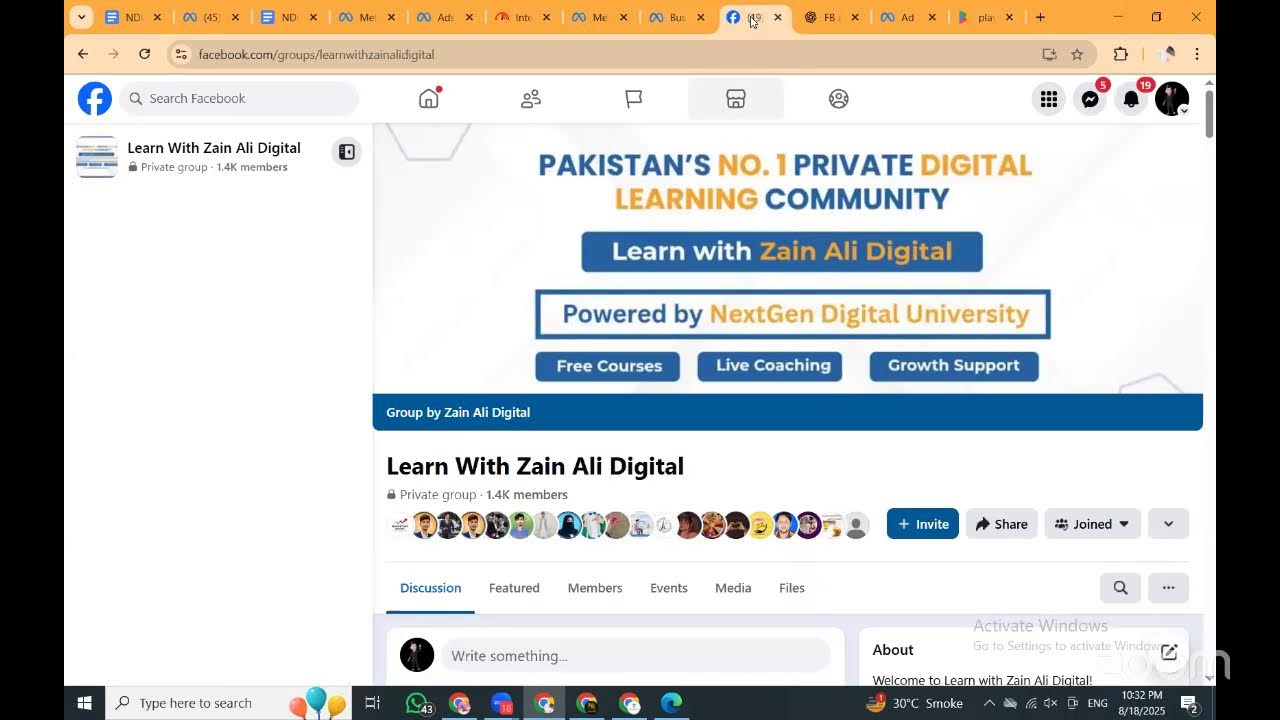Go back with browser back arrow
The image size is (1280, 720).
tap(83, 54)
